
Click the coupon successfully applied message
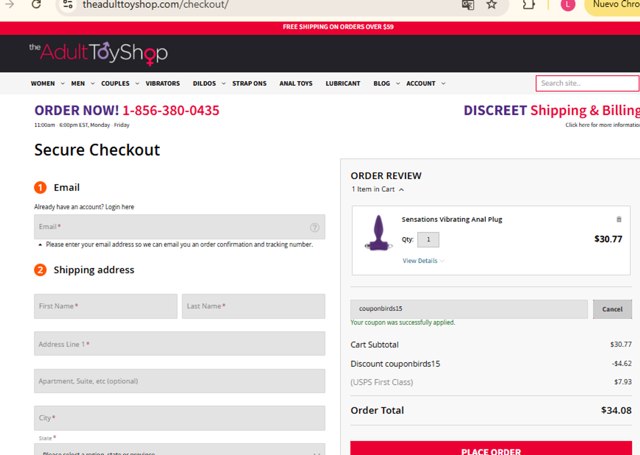pos(403,322)
